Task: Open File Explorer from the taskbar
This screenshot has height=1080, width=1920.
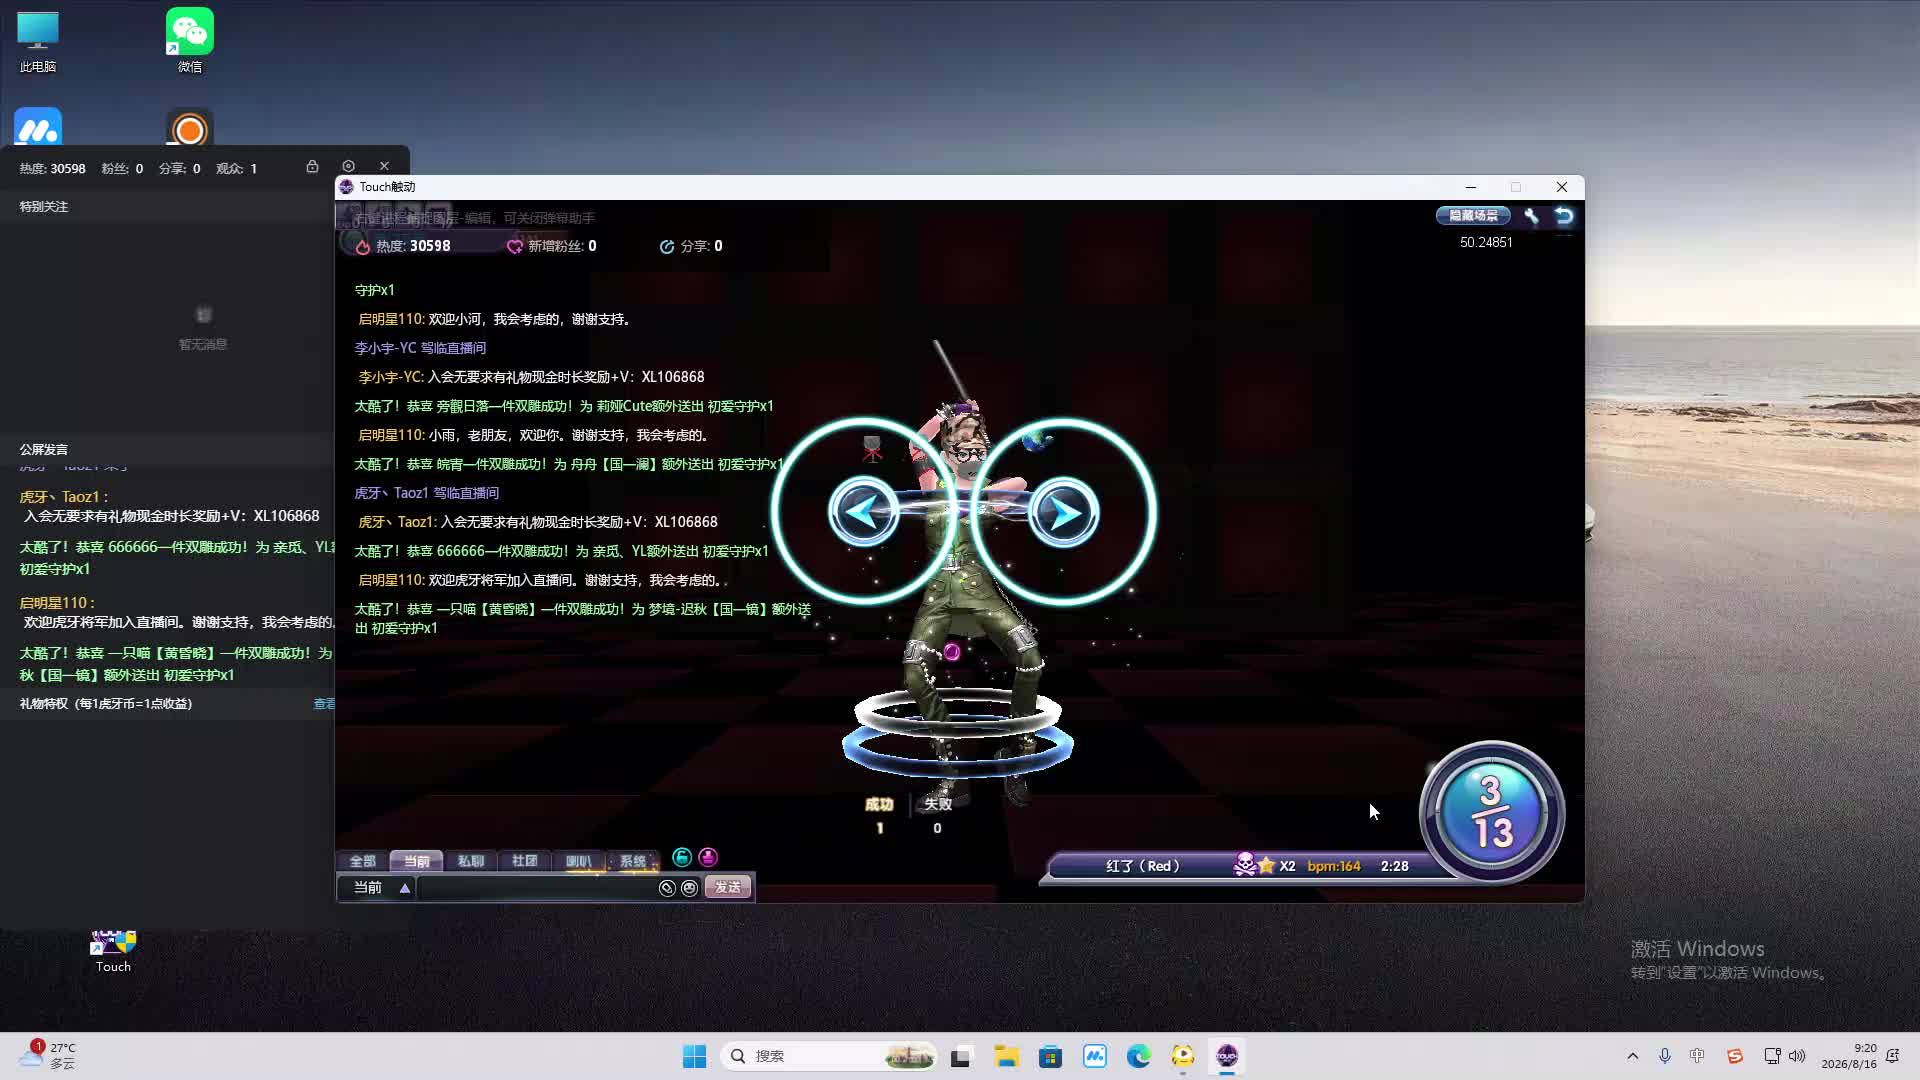Action: click(x=1006, y=1056)
